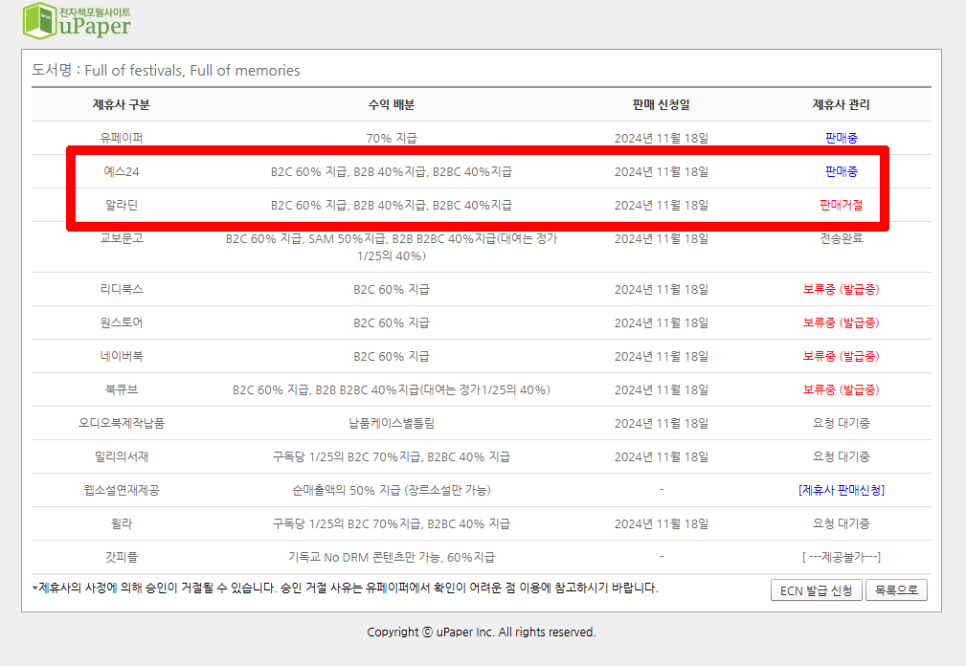Click 순매출액의 50% 지급 revenue text
966x666 pixels.
pyautogui.click(x=391, y=490)
